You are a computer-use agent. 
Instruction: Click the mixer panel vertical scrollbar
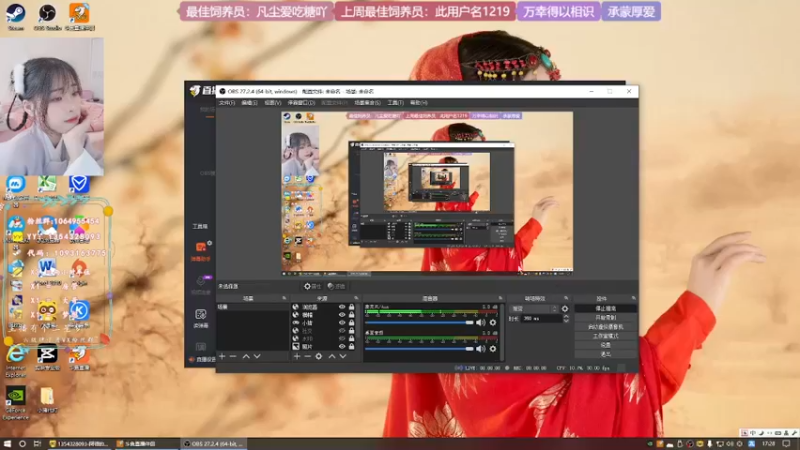[503, 332]
